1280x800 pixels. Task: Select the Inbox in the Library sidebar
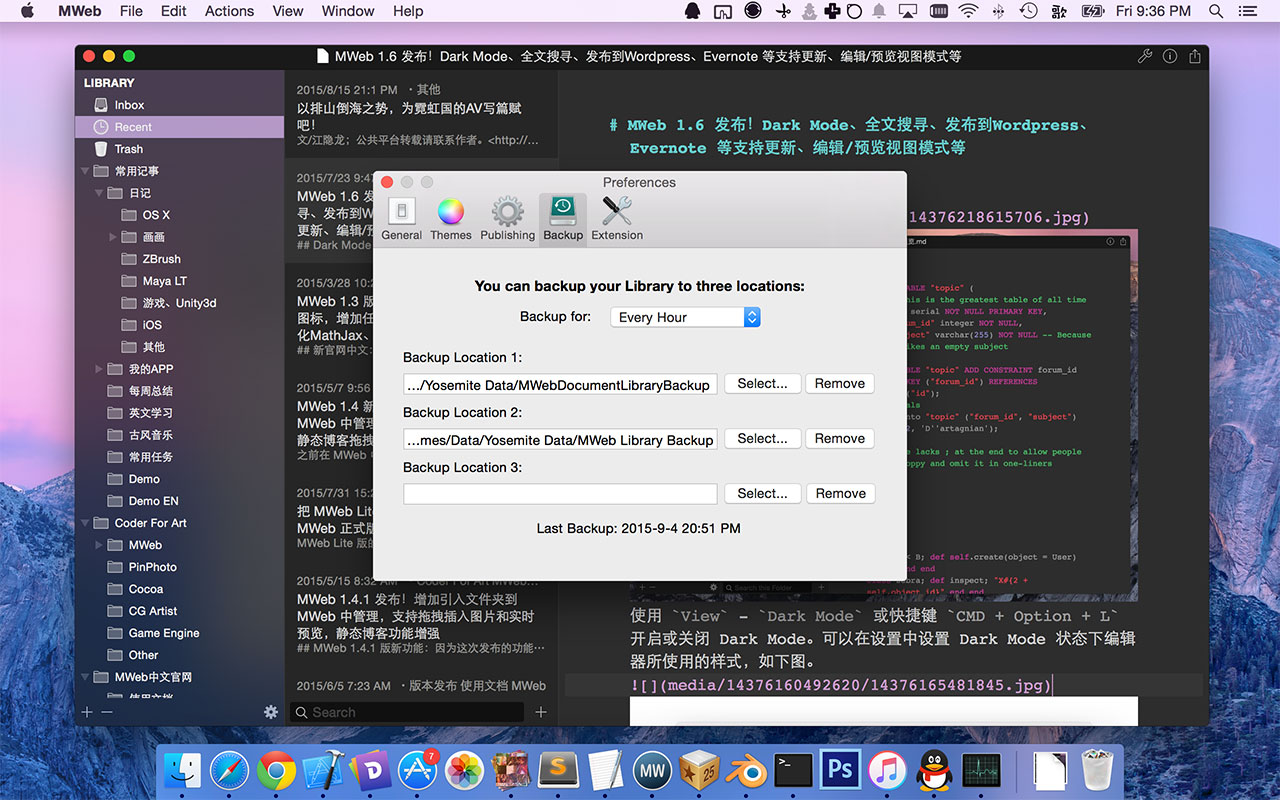coord(128,104)
